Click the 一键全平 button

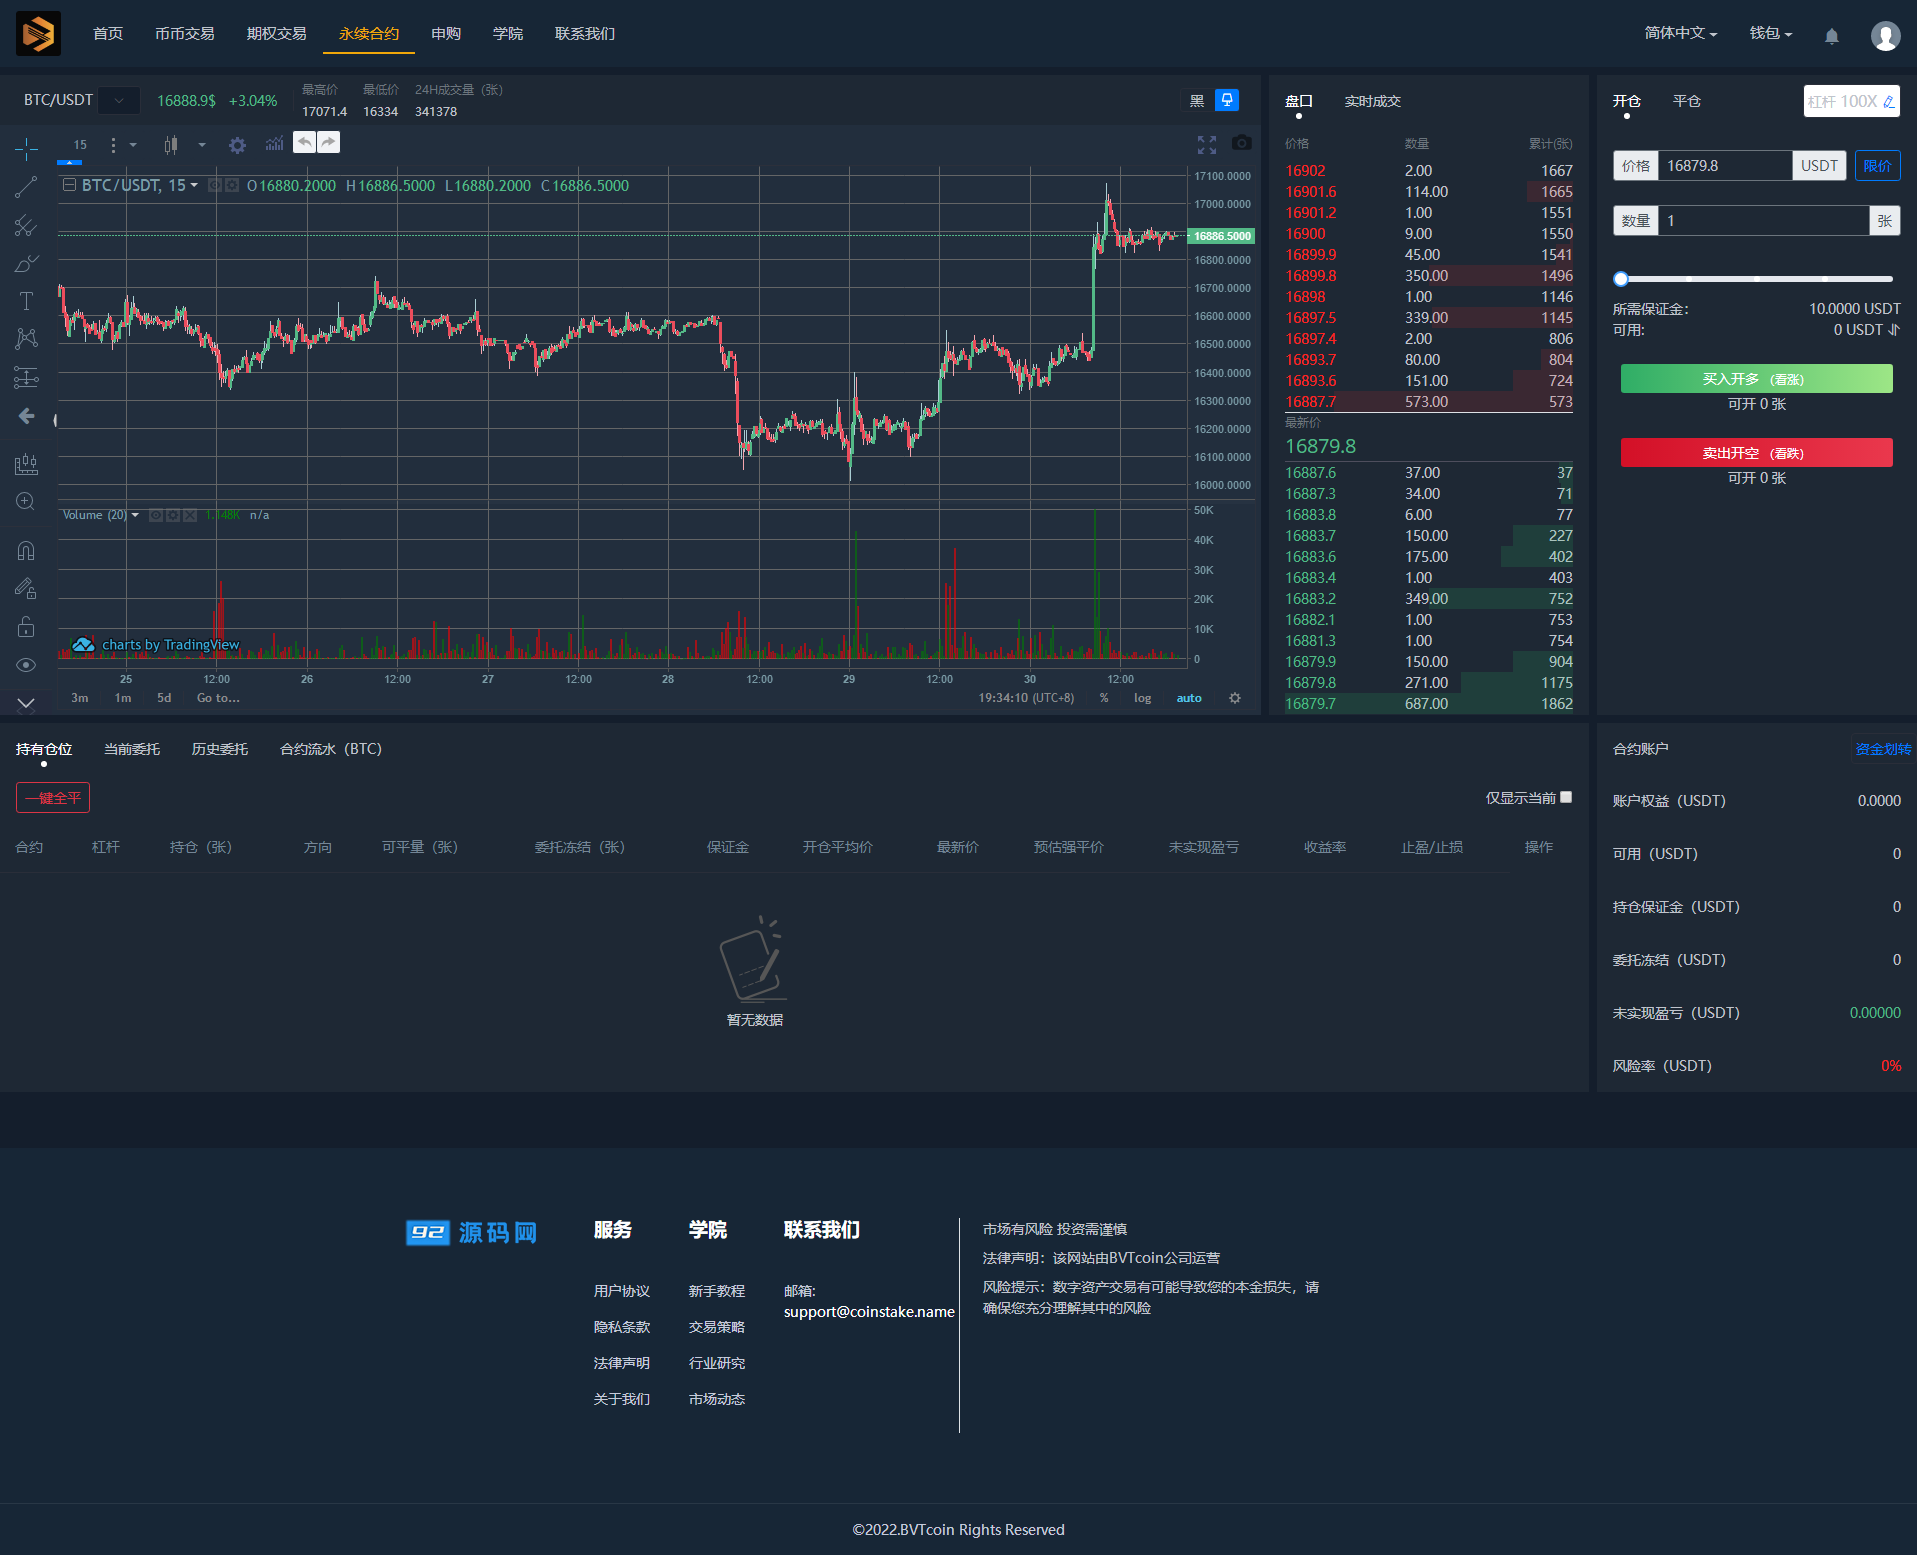click(x=53, y=798)
